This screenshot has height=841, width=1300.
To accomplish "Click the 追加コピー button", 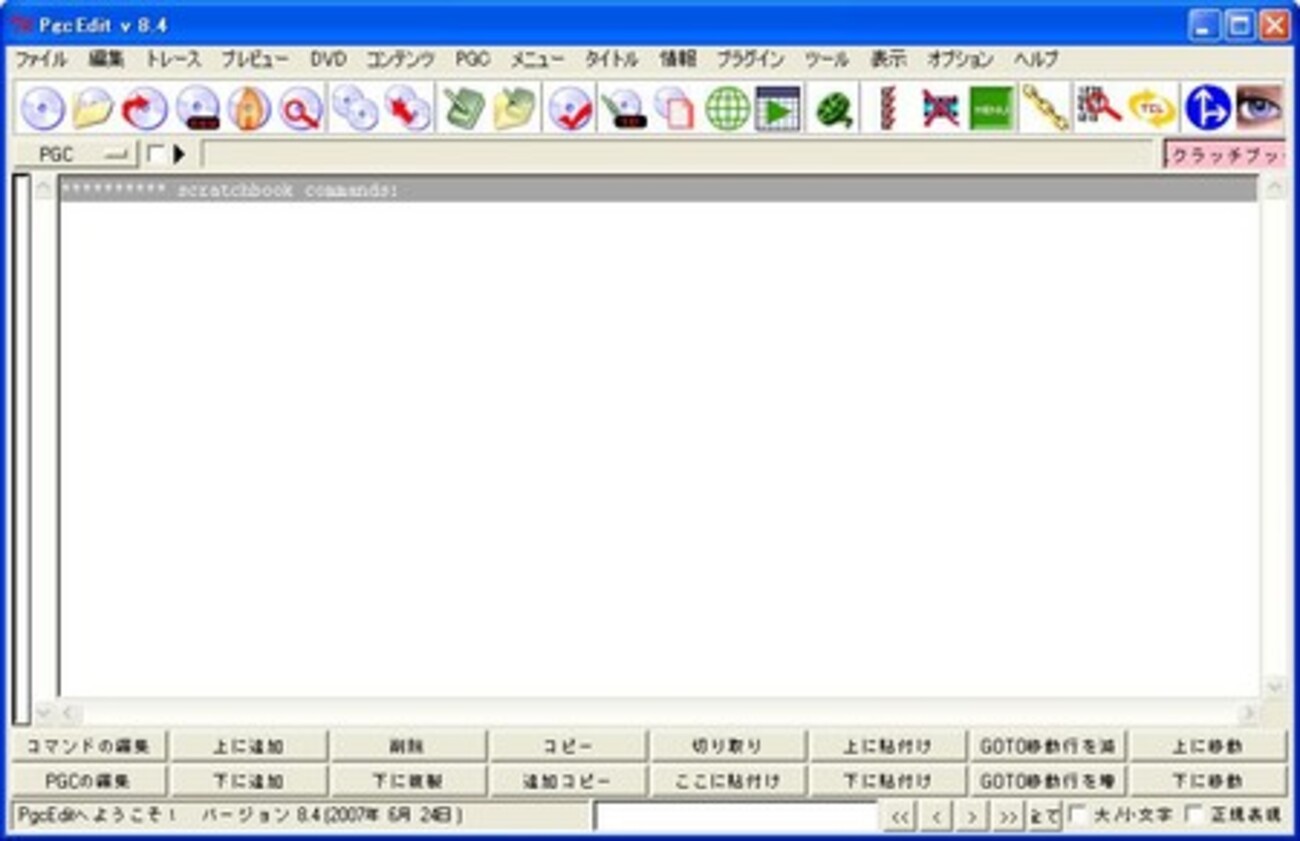I will [x=567, y=780].
